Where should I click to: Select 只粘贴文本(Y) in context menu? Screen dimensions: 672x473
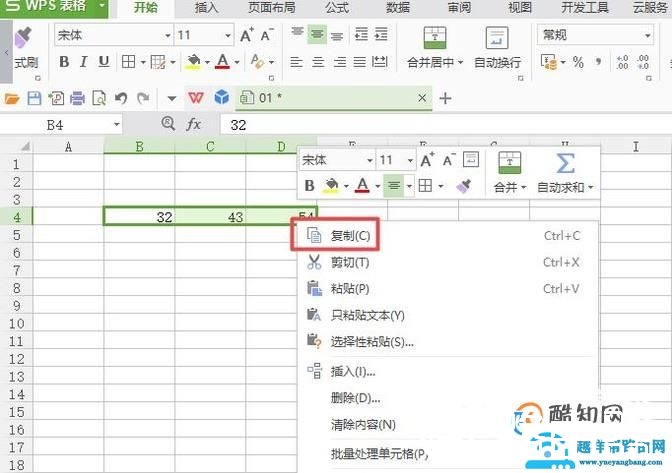(446, 315)
